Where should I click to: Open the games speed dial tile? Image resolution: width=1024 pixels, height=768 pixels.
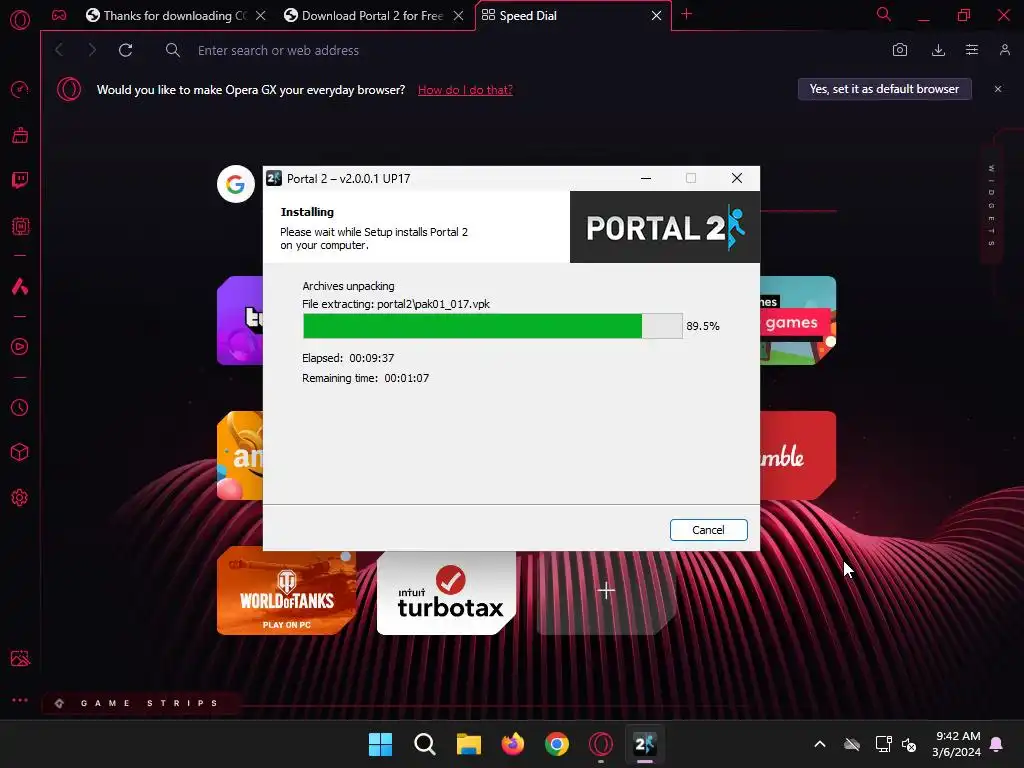(798, 321)
